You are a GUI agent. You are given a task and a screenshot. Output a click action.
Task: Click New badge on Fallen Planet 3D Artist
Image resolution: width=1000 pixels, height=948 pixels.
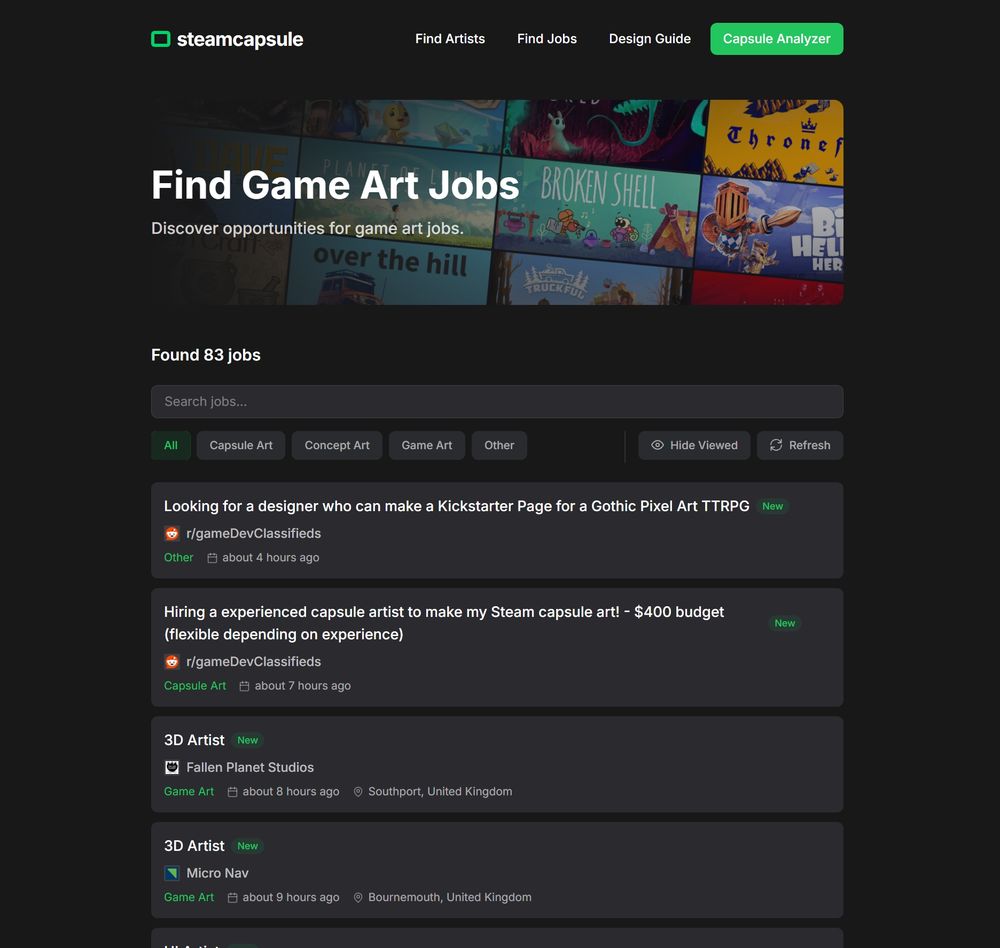coord(247,740)
